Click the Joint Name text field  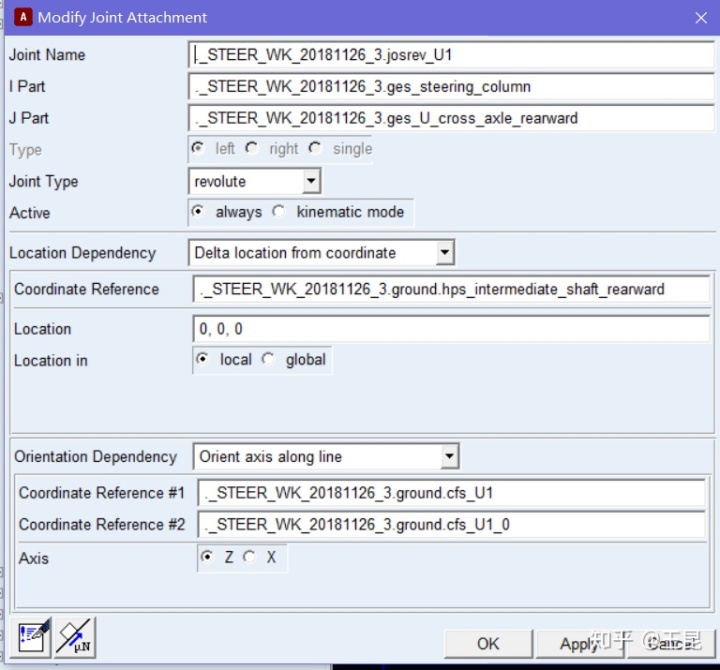(x=450, y=55)
